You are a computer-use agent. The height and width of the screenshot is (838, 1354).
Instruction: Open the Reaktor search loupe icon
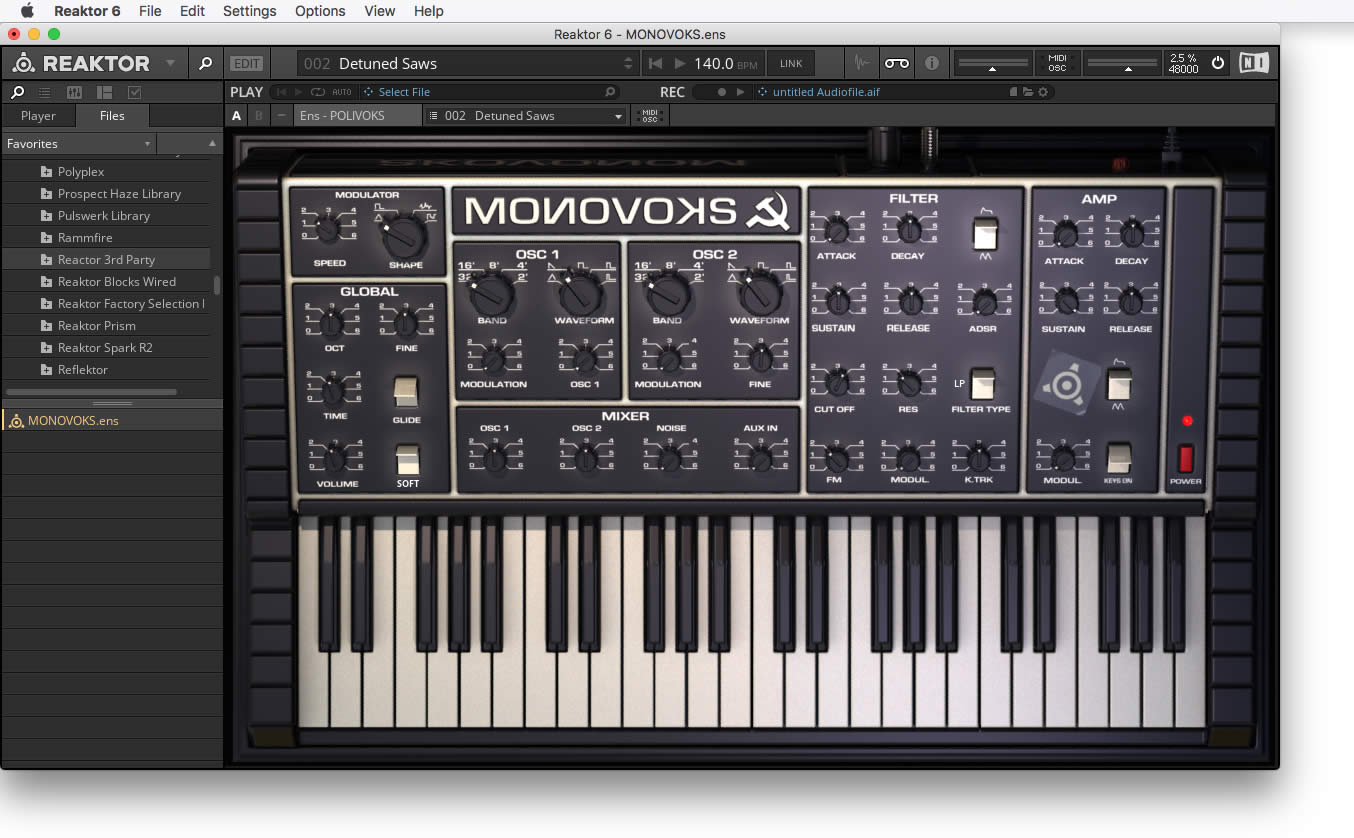pos(206,62)
